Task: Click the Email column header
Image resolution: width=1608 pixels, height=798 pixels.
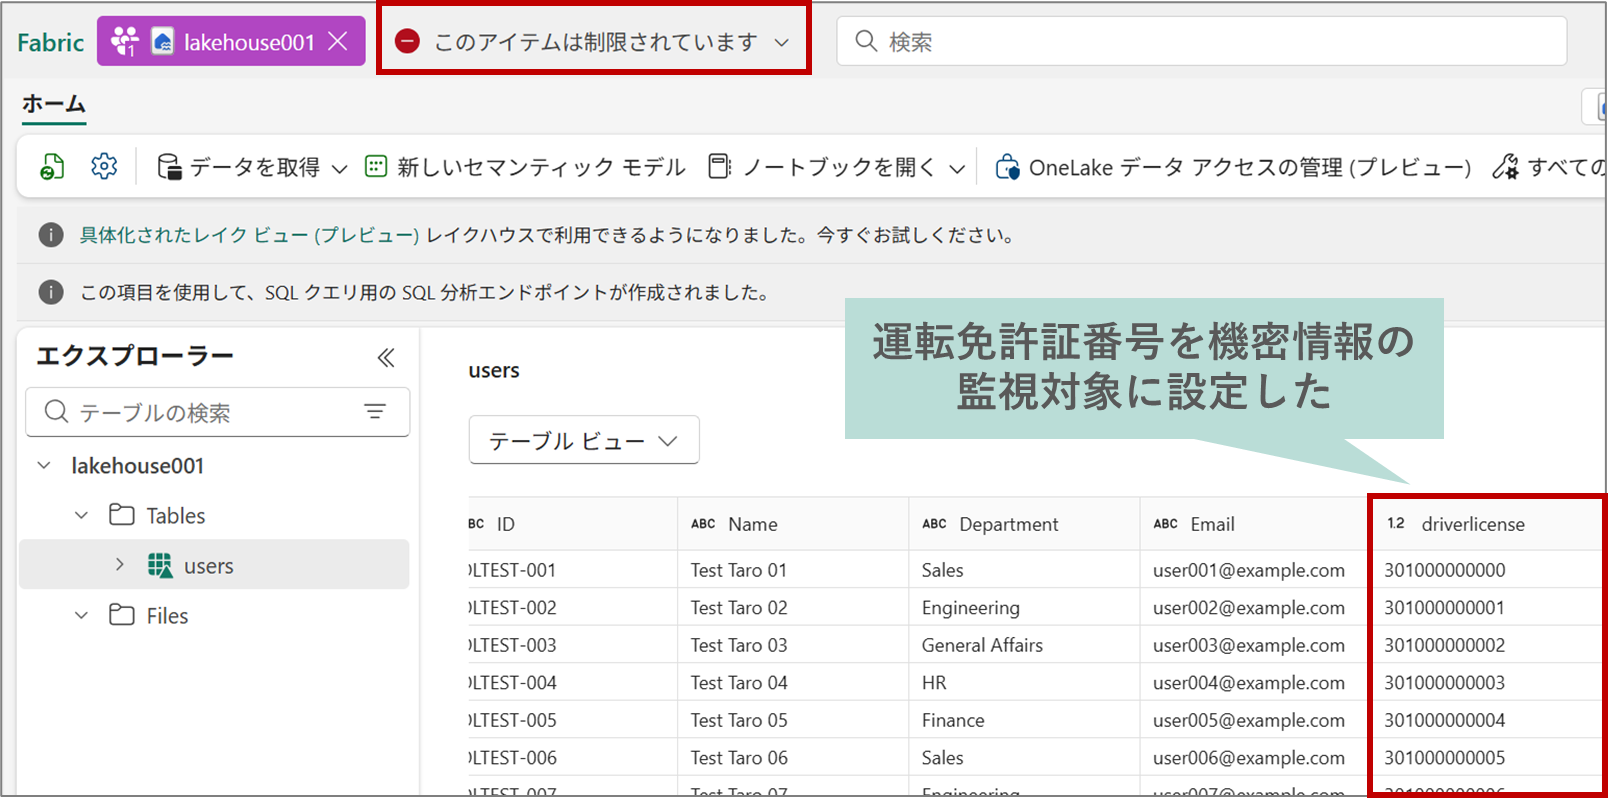Action: point(1254,524)
